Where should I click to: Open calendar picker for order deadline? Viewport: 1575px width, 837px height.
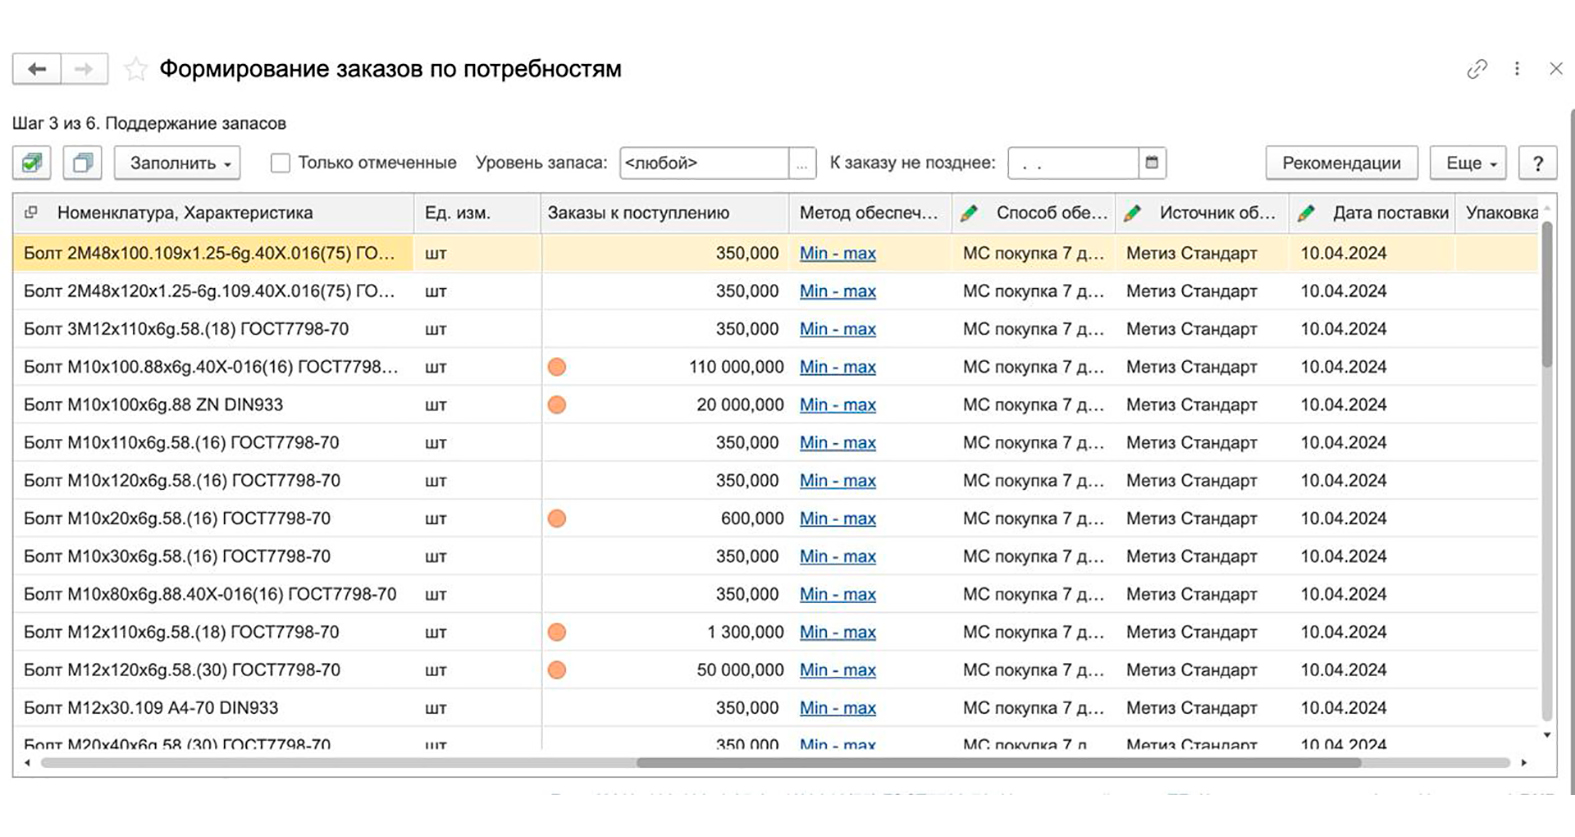coord(1152,163)
